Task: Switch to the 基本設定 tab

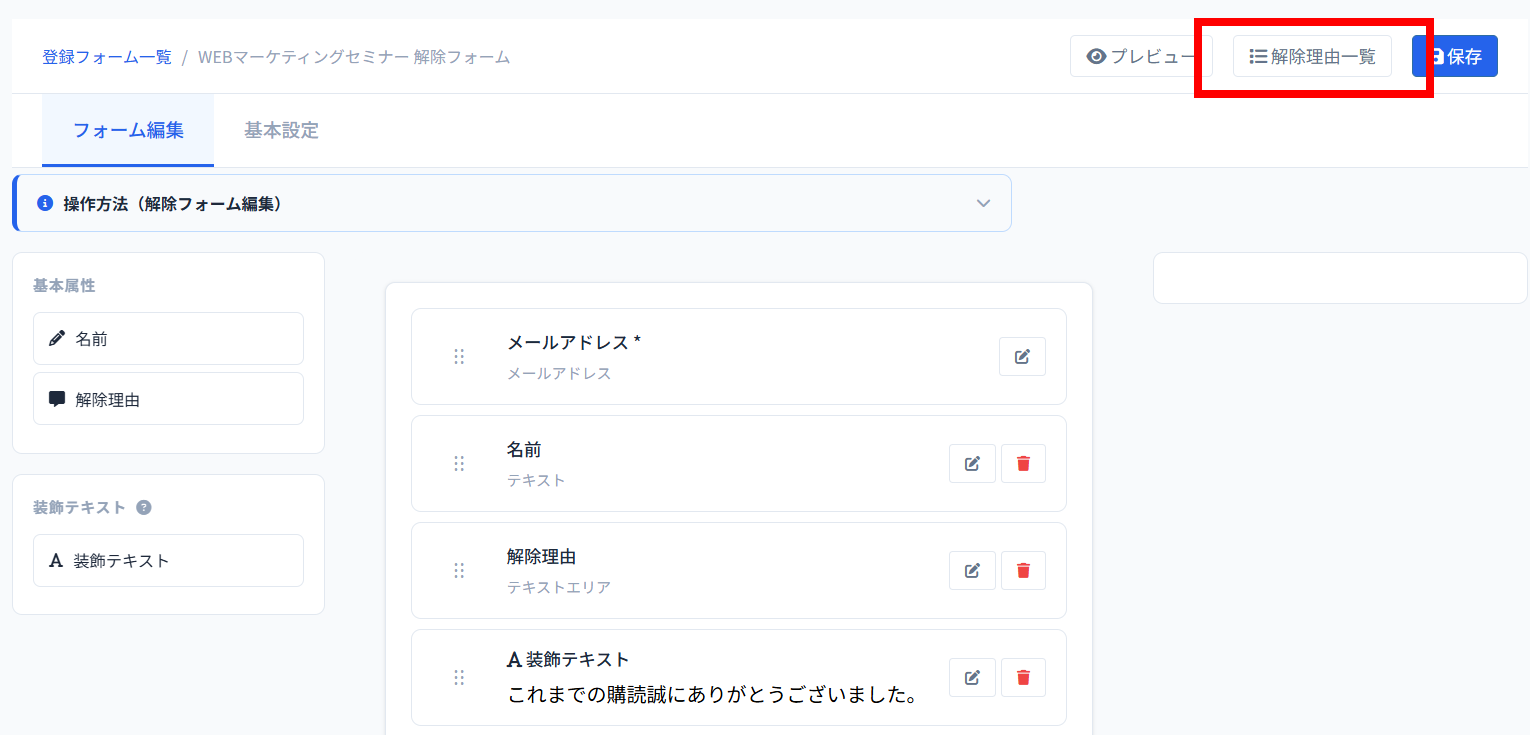Action: pyautogui.click(x=281, y=130)
